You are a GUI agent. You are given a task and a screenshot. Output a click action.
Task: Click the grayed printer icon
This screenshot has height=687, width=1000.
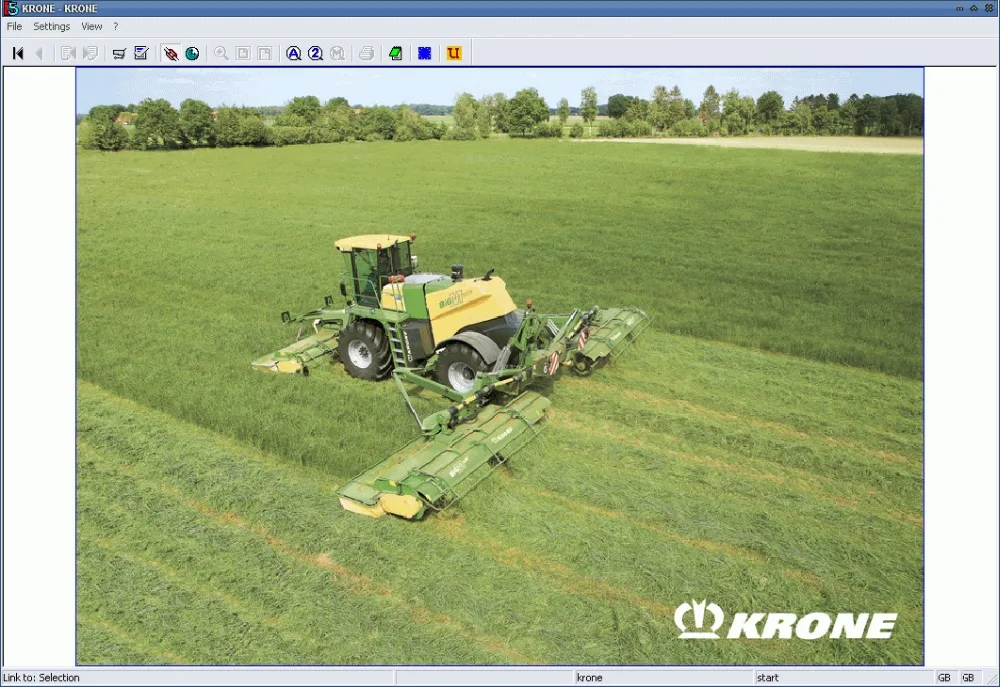[x=366, y=54]
